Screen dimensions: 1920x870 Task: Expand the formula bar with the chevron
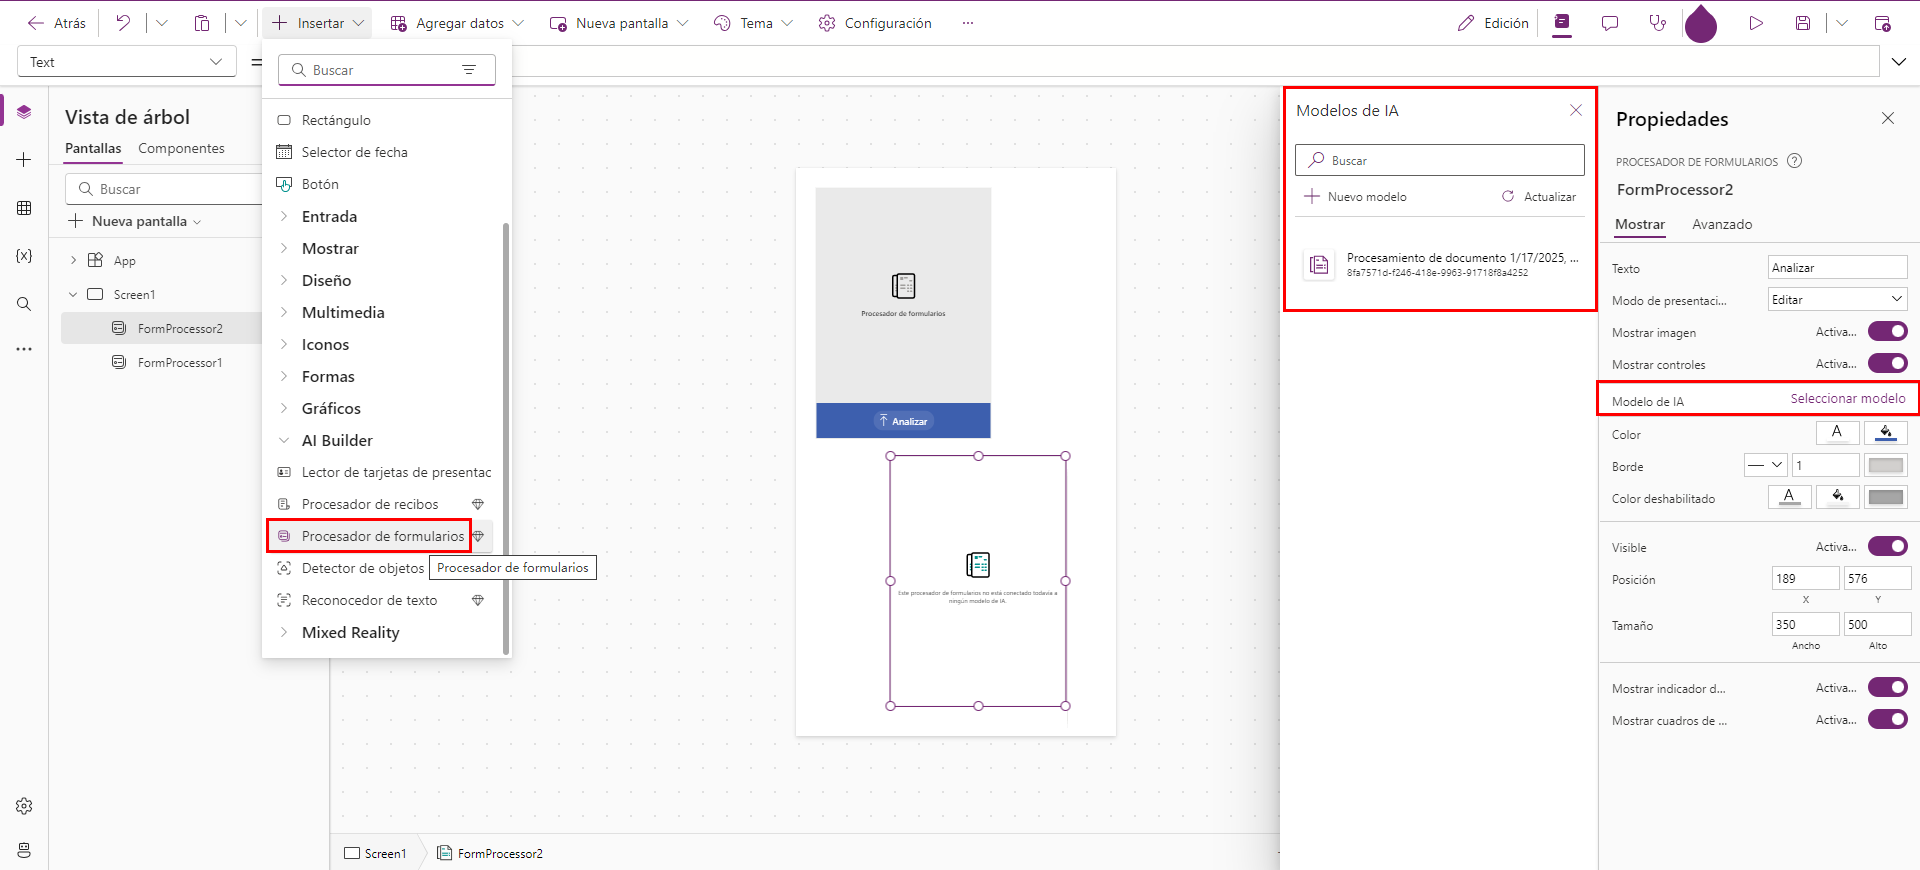pos(1899,62)
